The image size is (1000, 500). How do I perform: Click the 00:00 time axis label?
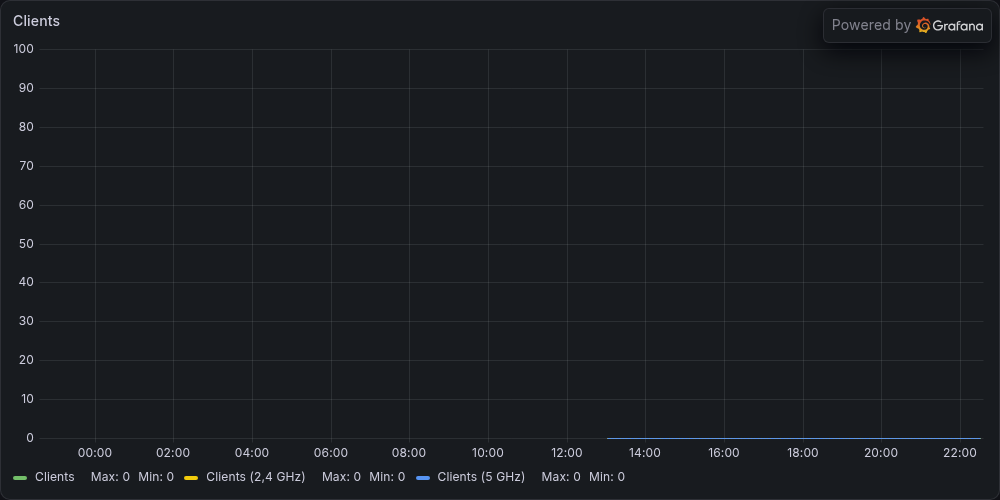click(x=95, y=453)
